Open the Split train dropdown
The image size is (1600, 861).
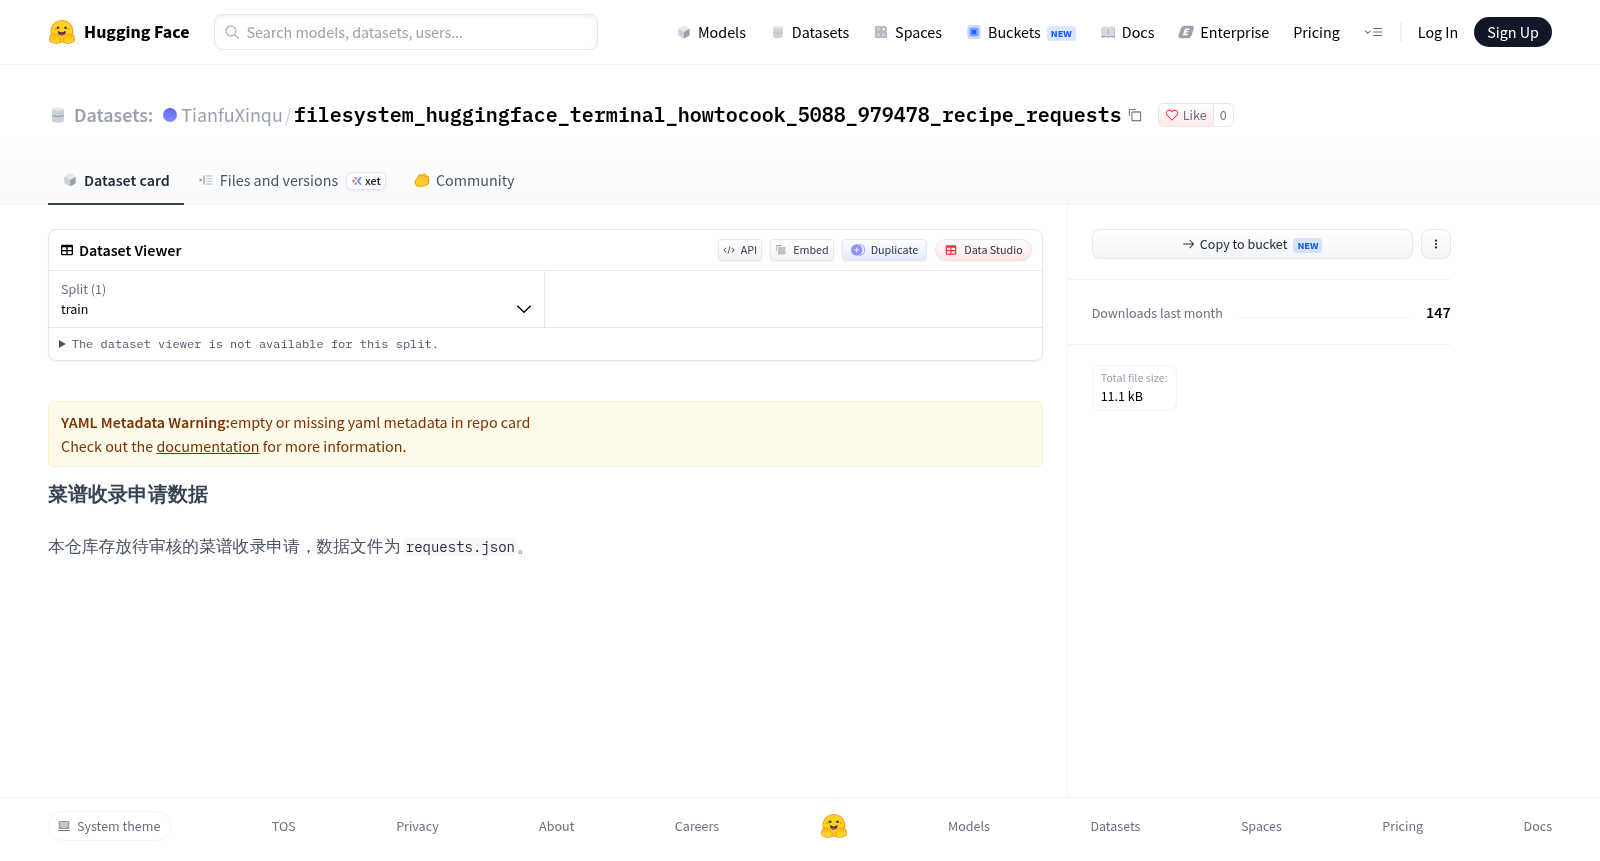296,299
